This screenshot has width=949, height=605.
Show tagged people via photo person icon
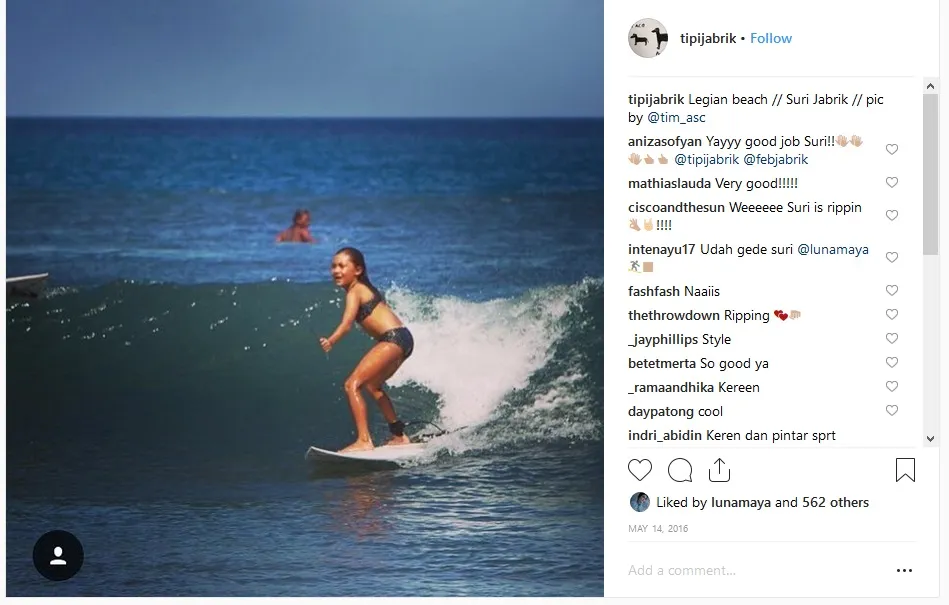58,555
